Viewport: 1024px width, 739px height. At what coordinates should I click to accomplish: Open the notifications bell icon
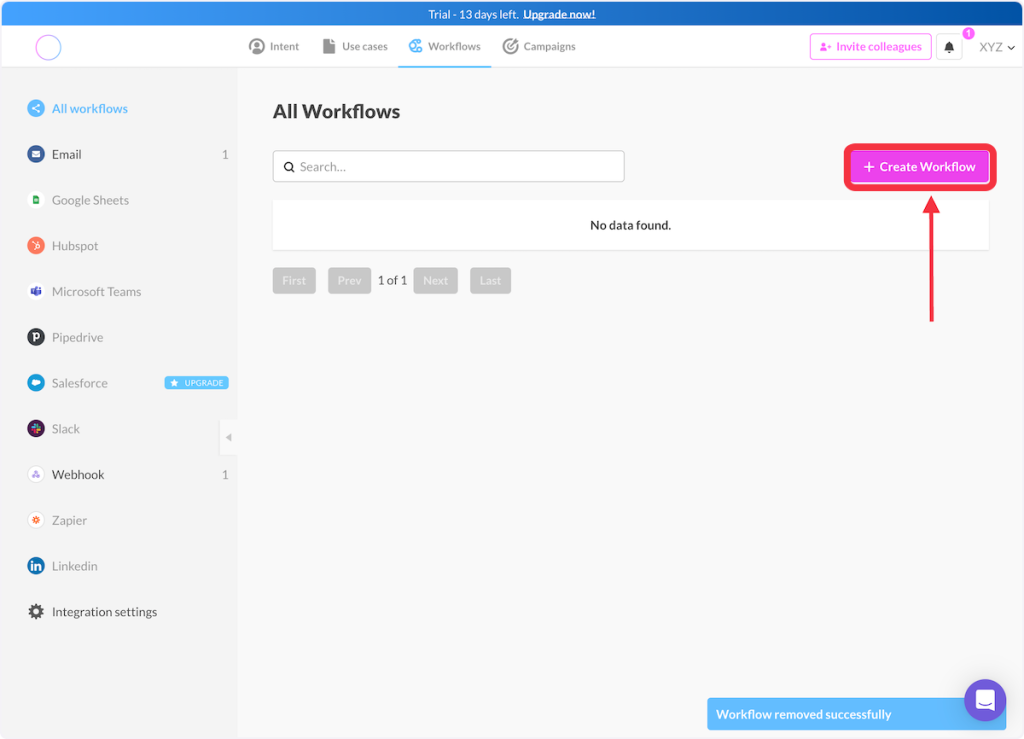949,47
